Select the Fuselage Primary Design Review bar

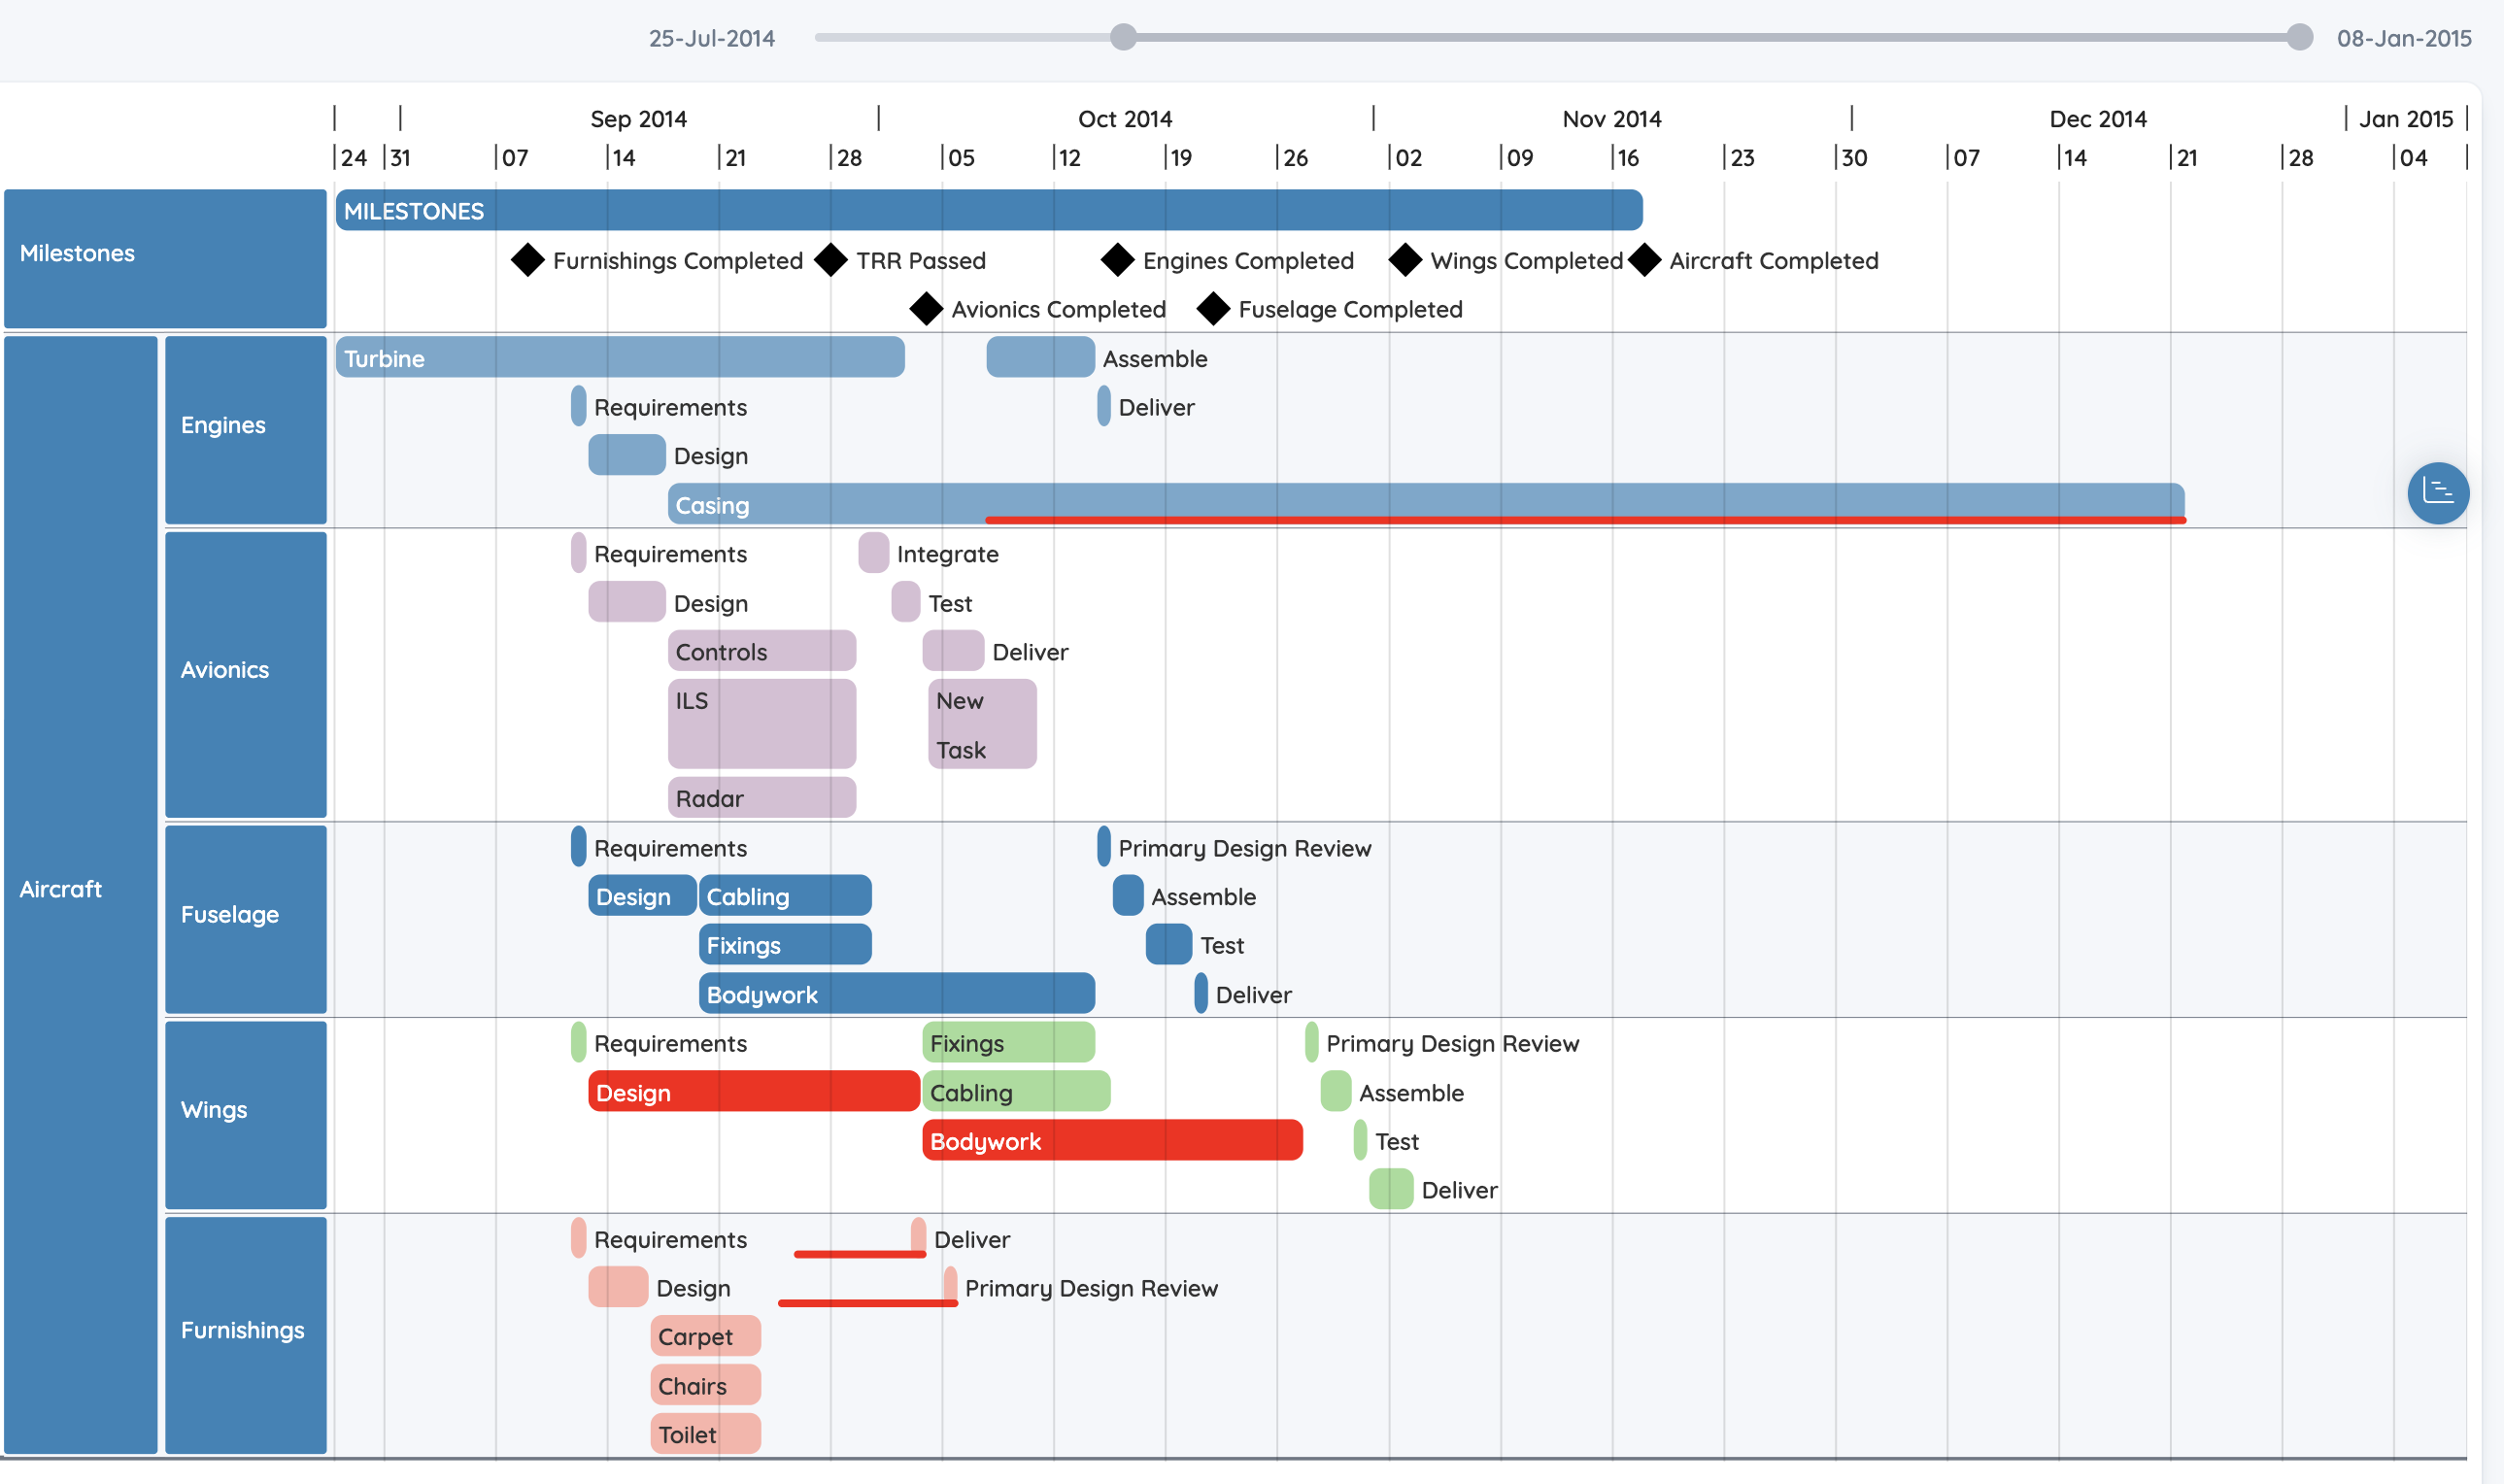click(x=1104, y=846)
